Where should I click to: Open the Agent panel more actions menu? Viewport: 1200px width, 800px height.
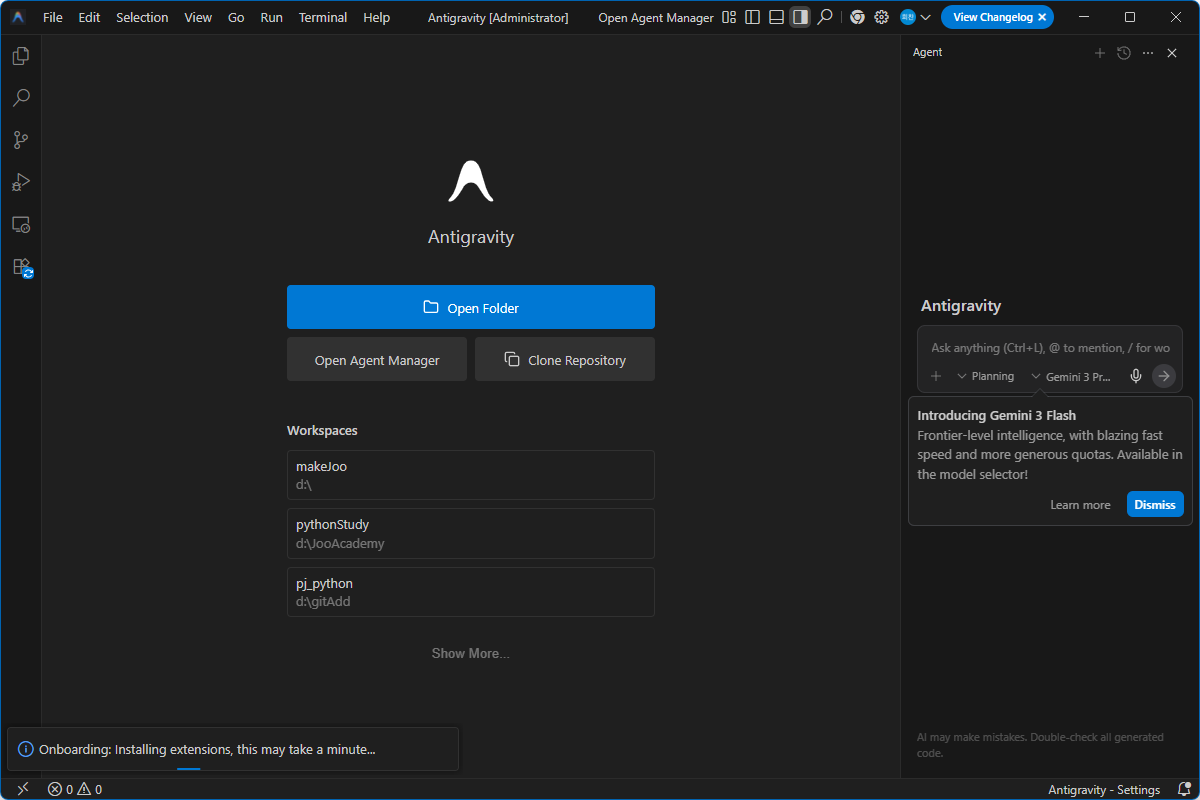[x=1148, y=53]
